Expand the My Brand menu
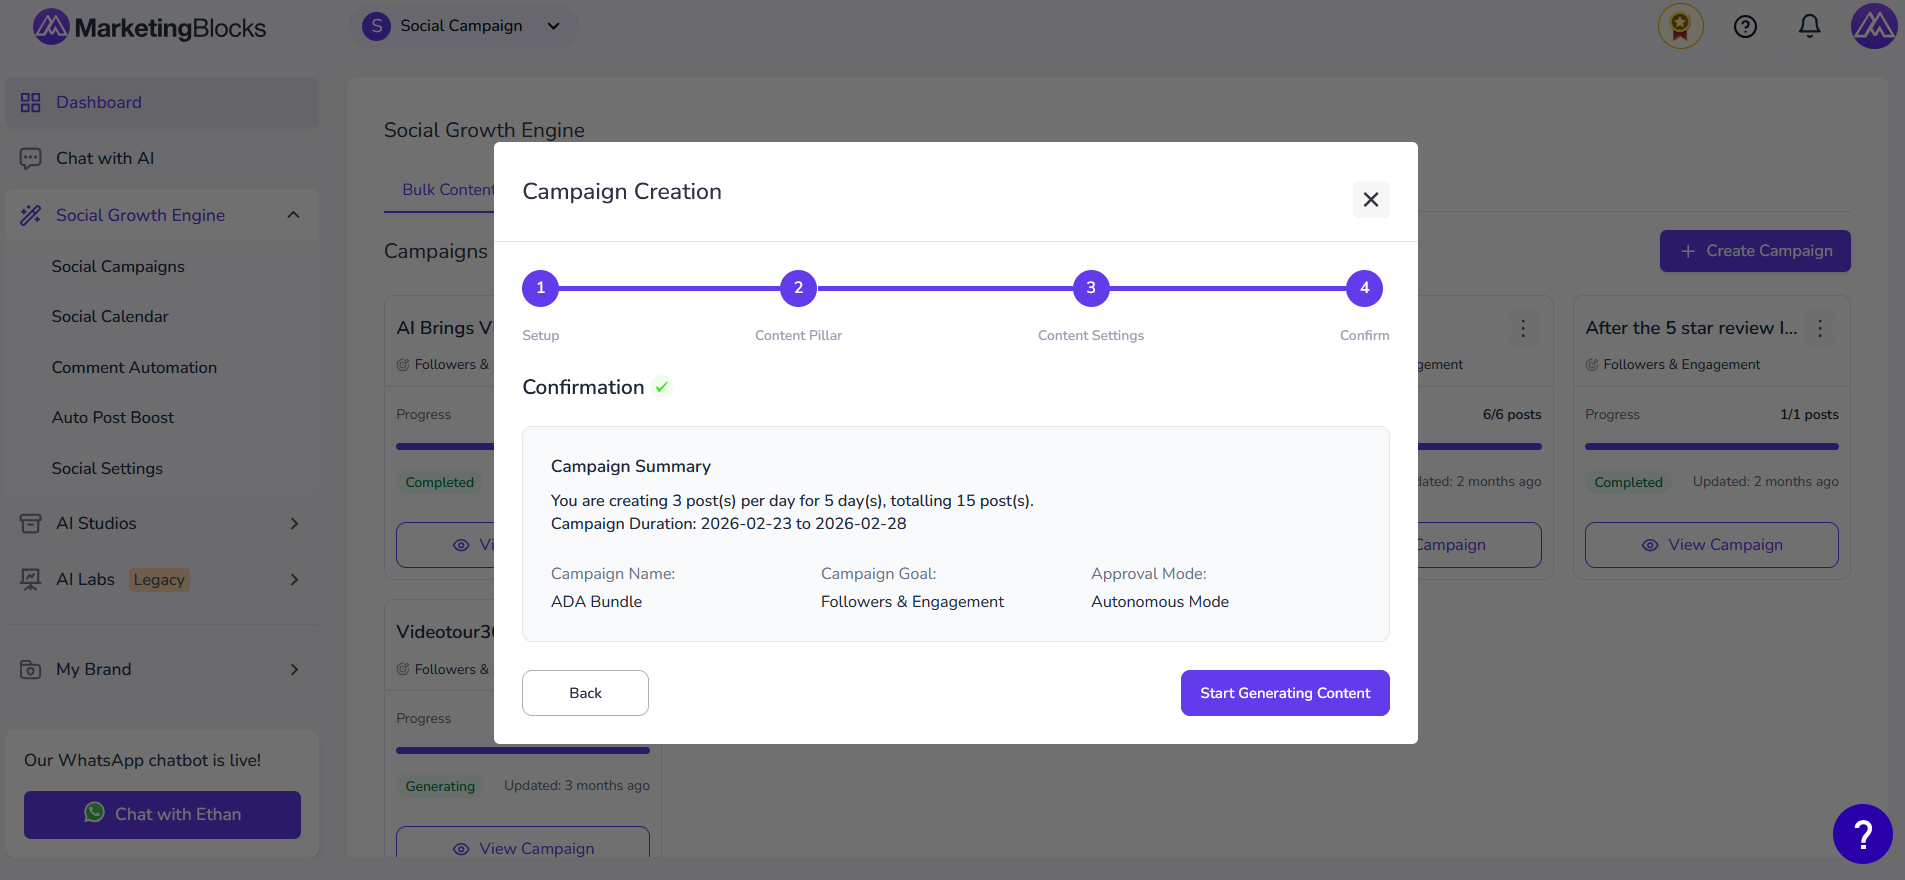1905x880 pixels. coord(293,669)
